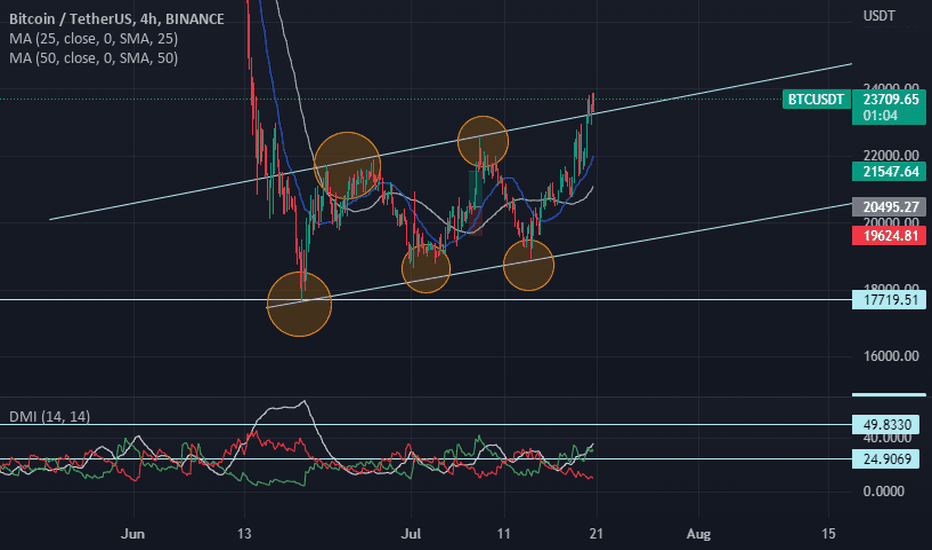Image resolution: width=932 pixels, height=550 pixels.
Task: Click the Jul date on time axis
Action: click(x=411, y=534)
